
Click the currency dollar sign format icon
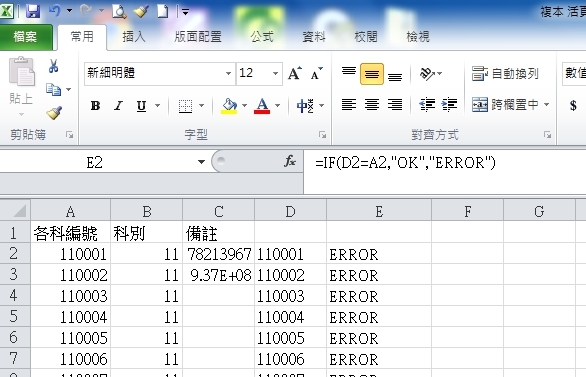pyautogui.click(x=573, y=105)
